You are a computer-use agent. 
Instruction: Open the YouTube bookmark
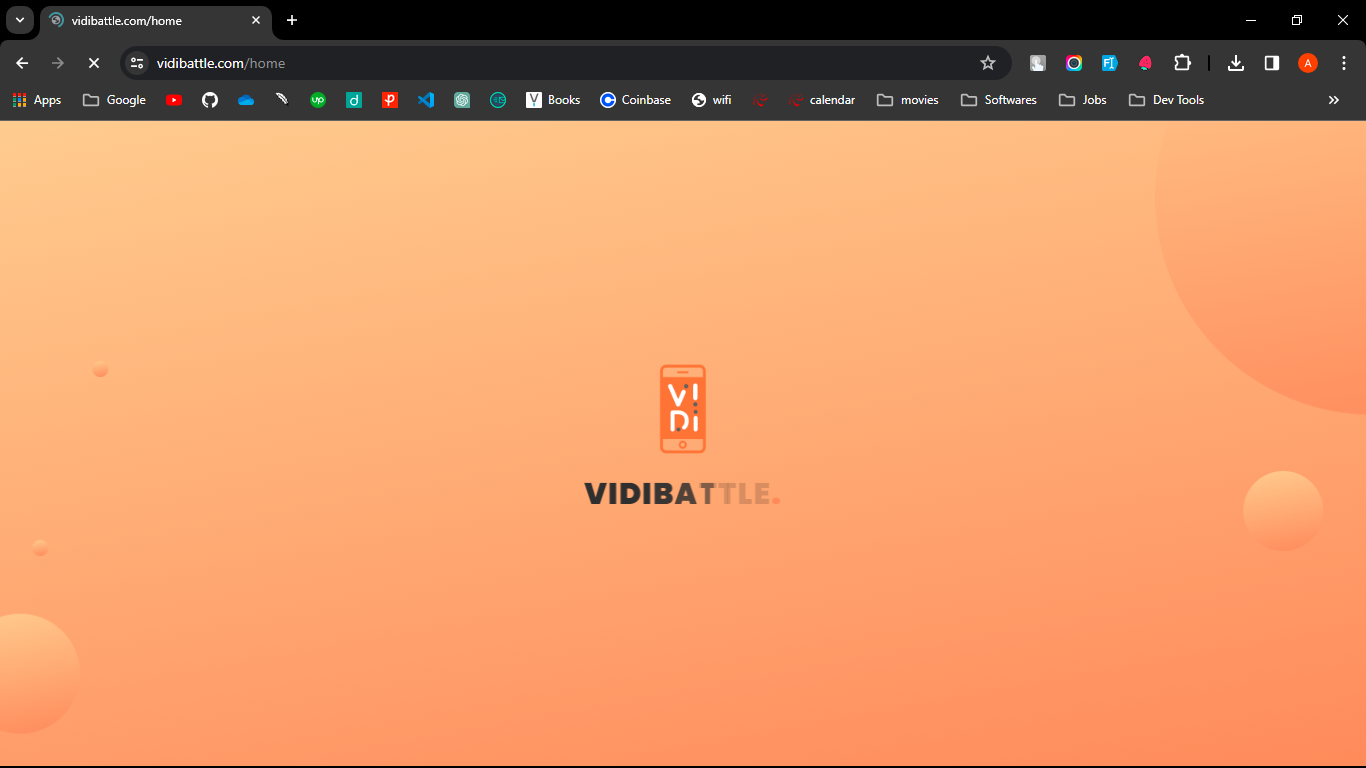pos(174,100)
